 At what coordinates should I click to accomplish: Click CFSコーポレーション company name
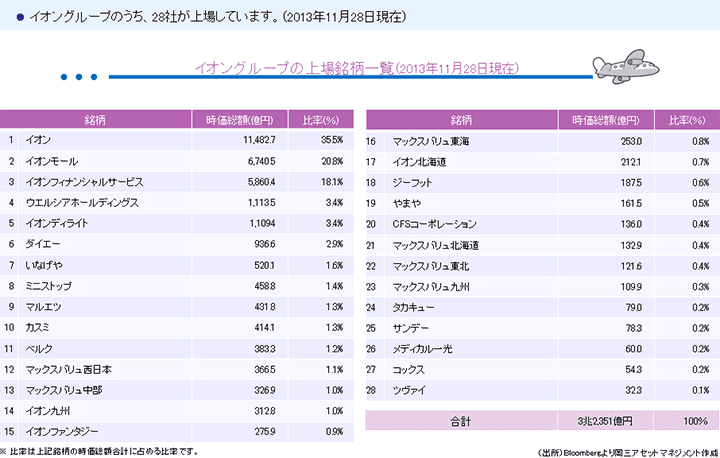point(434,224)
